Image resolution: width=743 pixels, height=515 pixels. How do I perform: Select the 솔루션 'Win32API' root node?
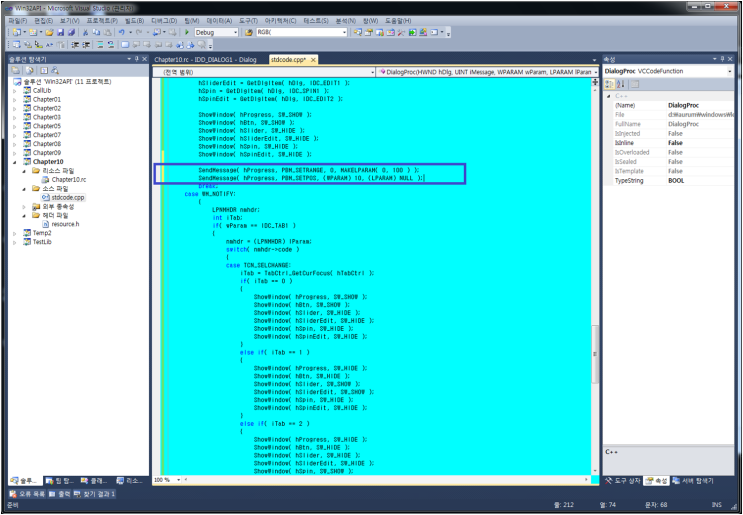pos(62,81)
